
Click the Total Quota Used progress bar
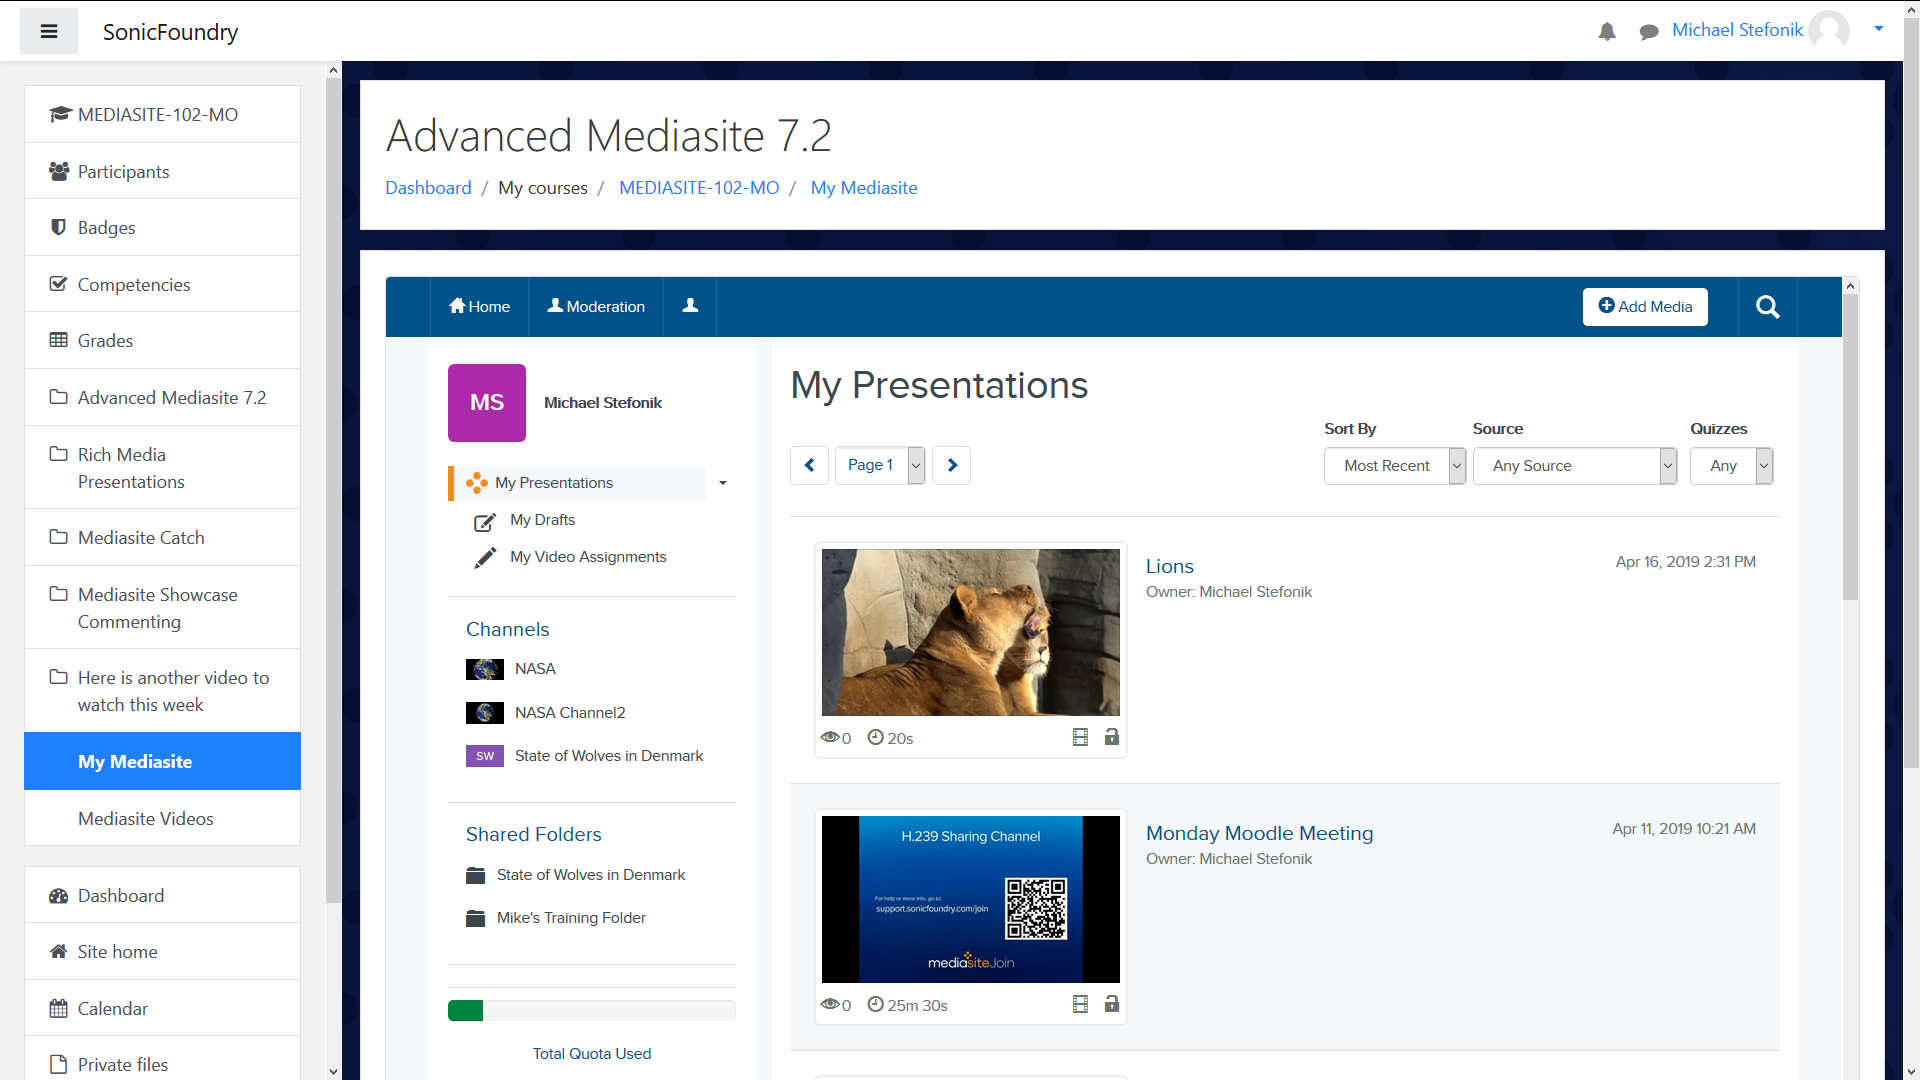pyautogui.click(x=592, y=1011)
